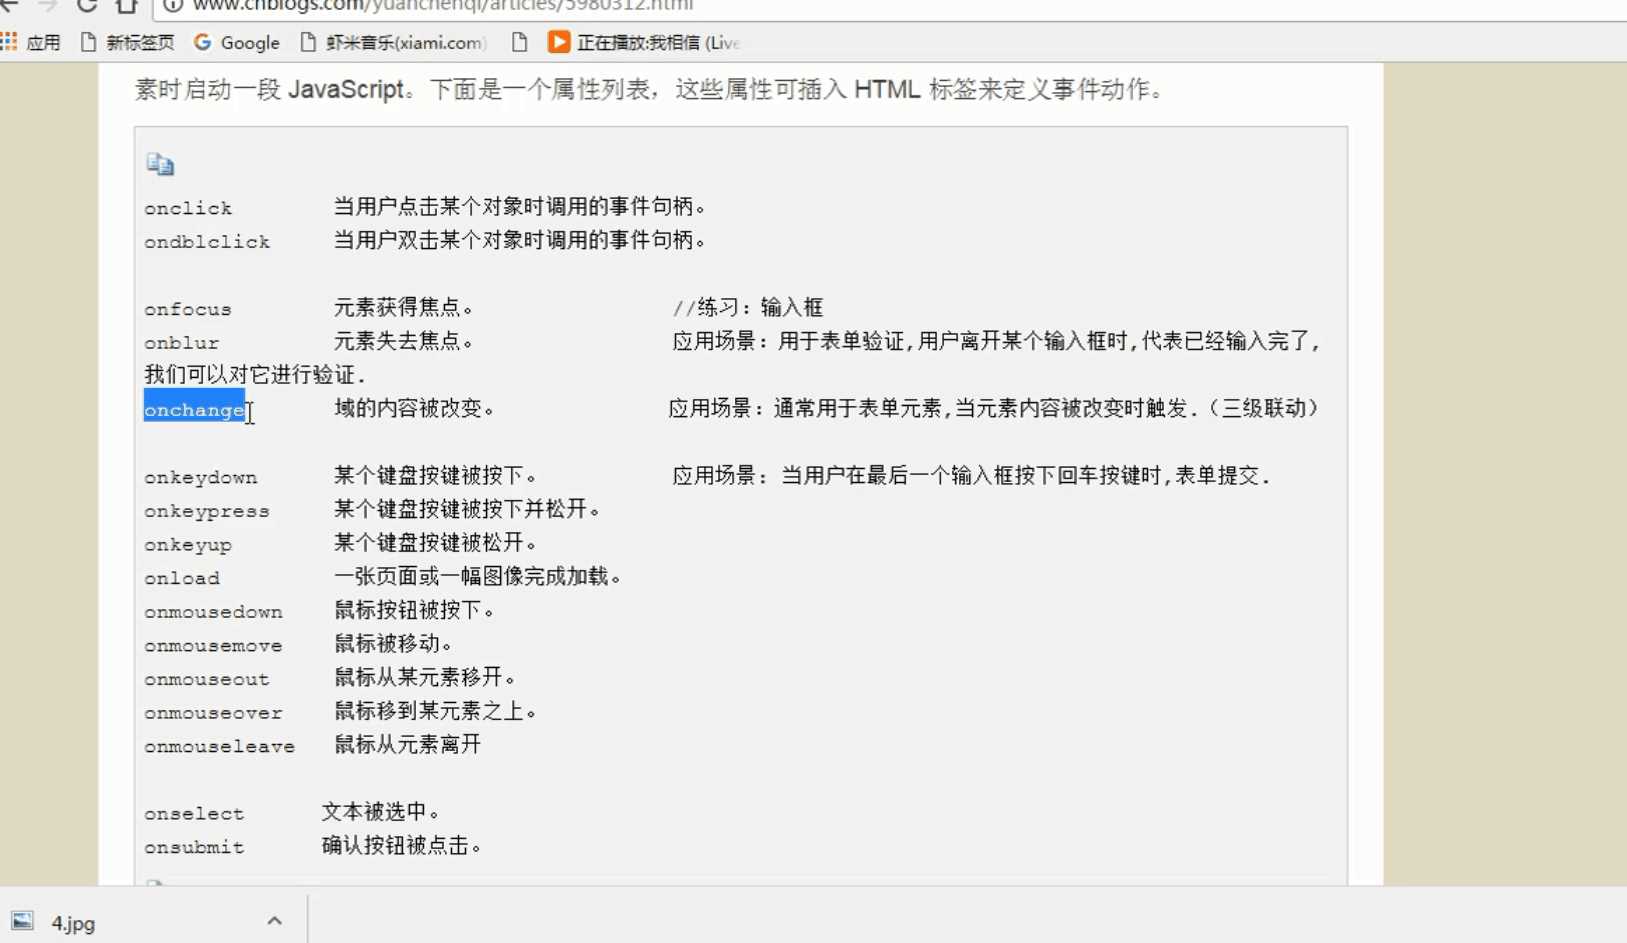Click the text "//练习：输入框"
Viewport: 1627px width, 943px height.
pos(748,307)
